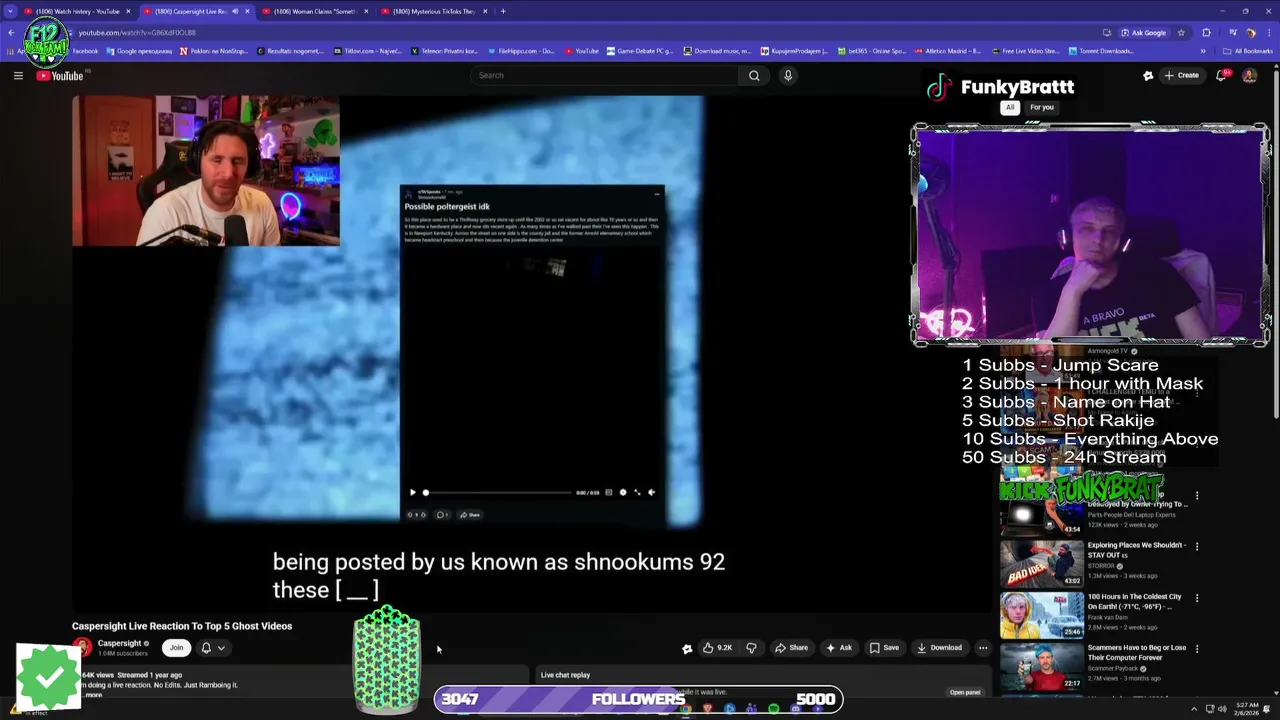Screen dimensions: 1280x720
Task: Open the browser extensions puzzle icon
Action: (x=1206, y=32)
